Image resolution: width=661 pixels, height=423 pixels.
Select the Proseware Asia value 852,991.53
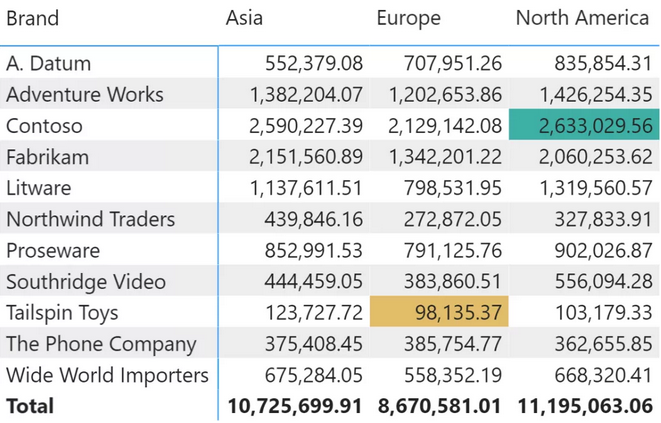click(x=314, y=251)
